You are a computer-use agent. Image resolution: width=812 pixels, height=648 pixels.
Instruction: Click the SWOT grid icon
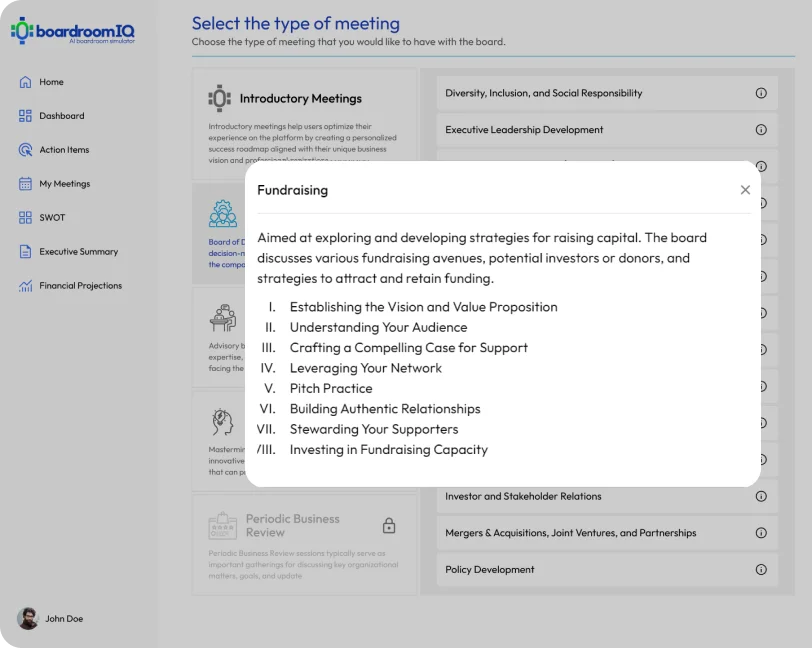26,218
